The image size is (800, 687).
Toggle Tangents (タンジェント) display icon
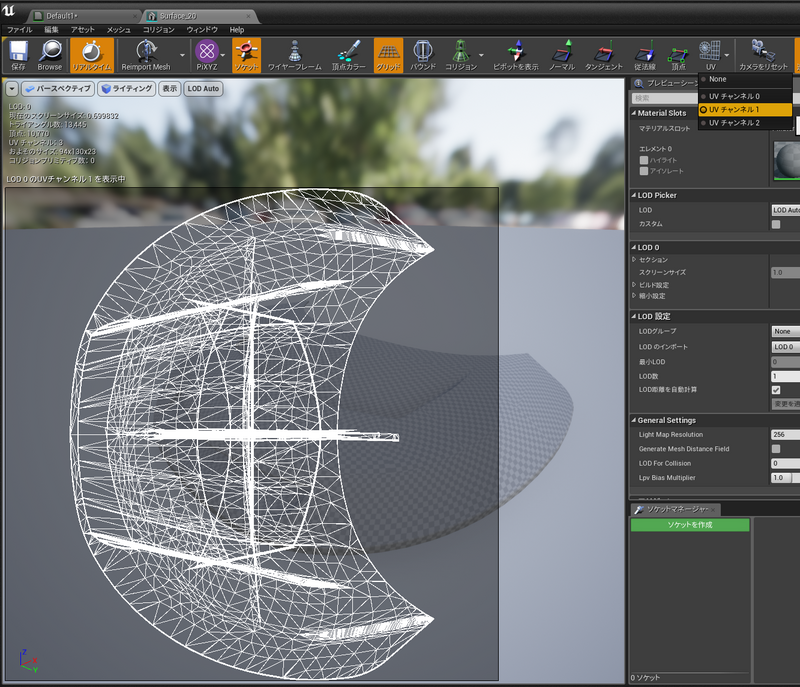click(x=604, y=55)
